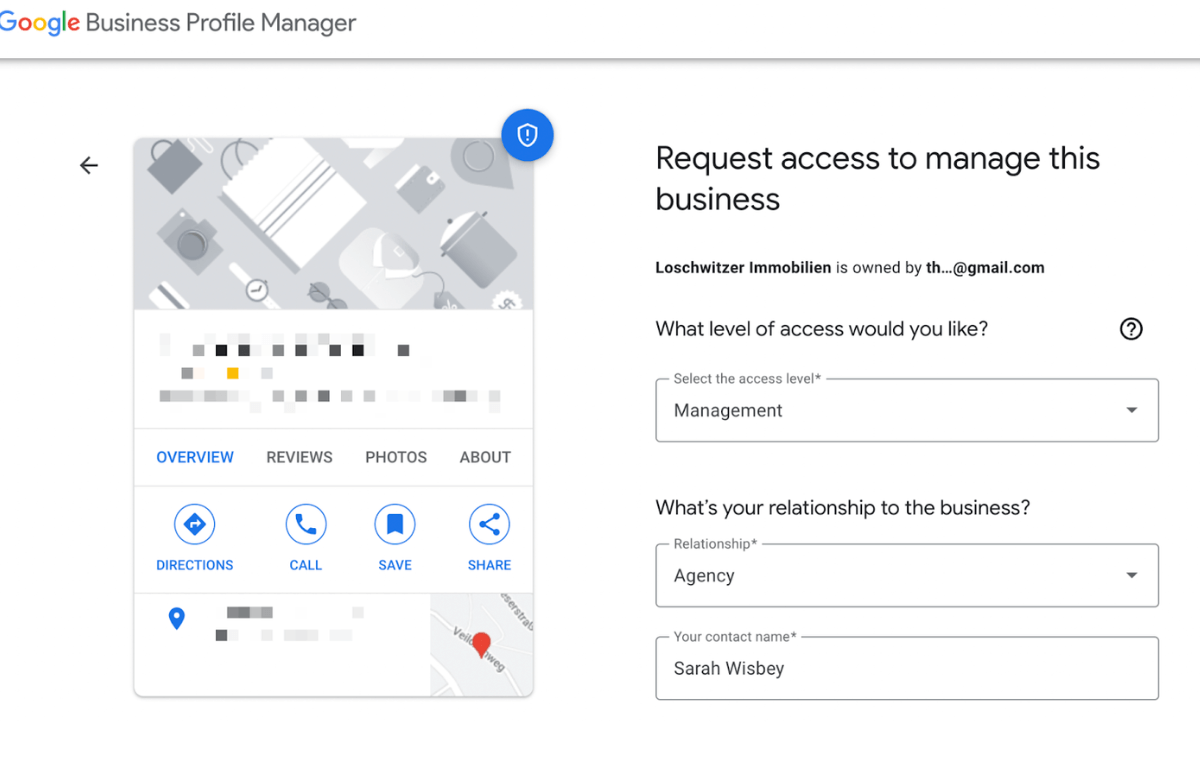Viewport: 1200px width, 771px height.
Task: Click the Call icon in the profile preview
Action: pyautogui.click(x=305, y=524)
